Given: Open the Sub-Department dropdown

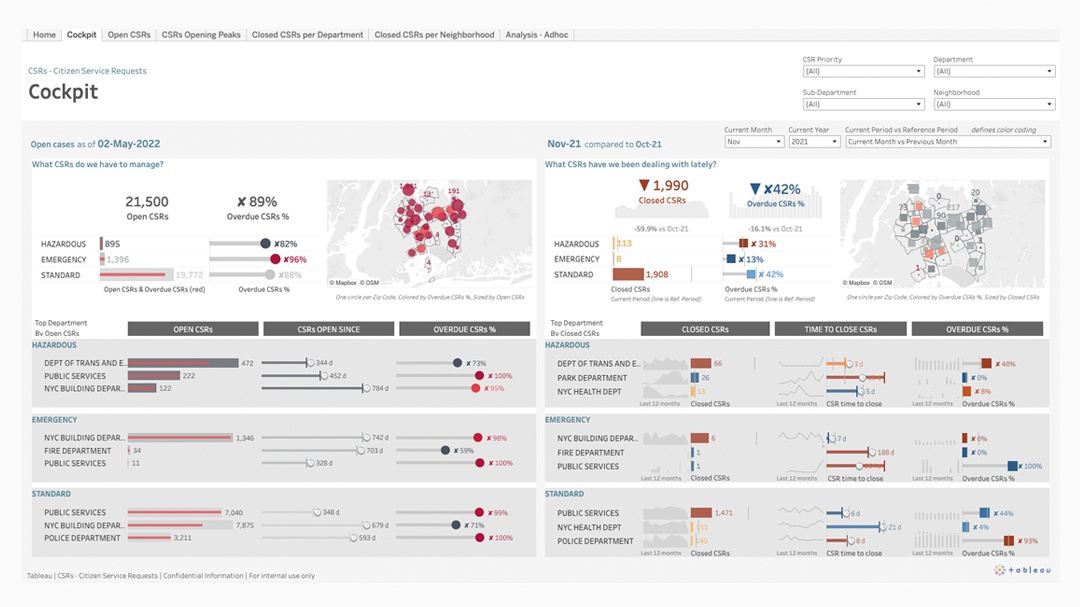Looking at the screenshot, I should tap(862, 104).
